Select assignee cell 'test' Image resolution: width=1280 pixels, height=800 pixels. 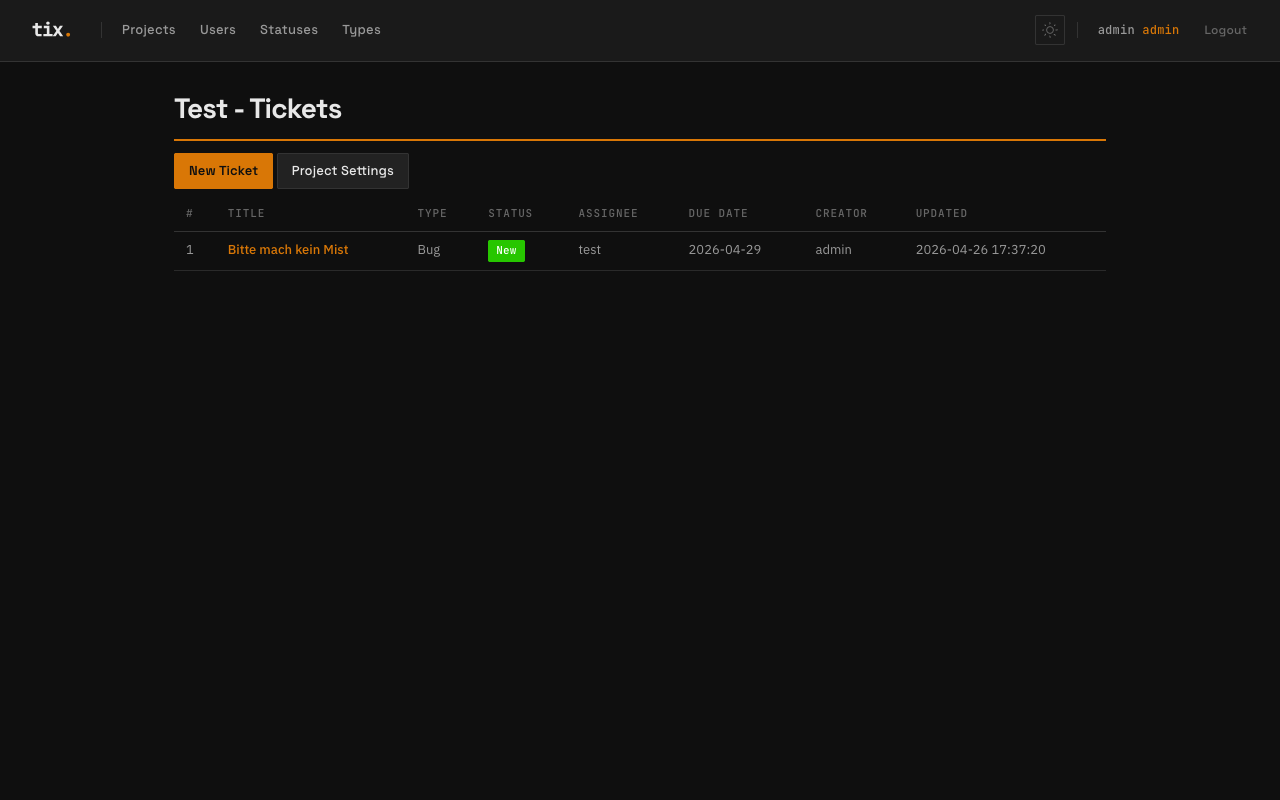[589, 250]
